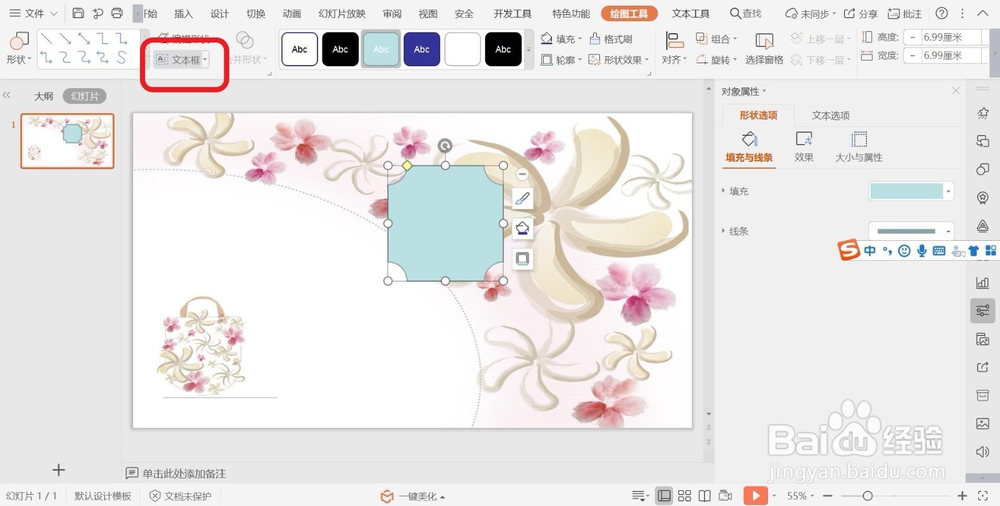Viewport: 1000px width, 506px height.
Task: Click the floating brush style icon beside shape
Action: 522,199
